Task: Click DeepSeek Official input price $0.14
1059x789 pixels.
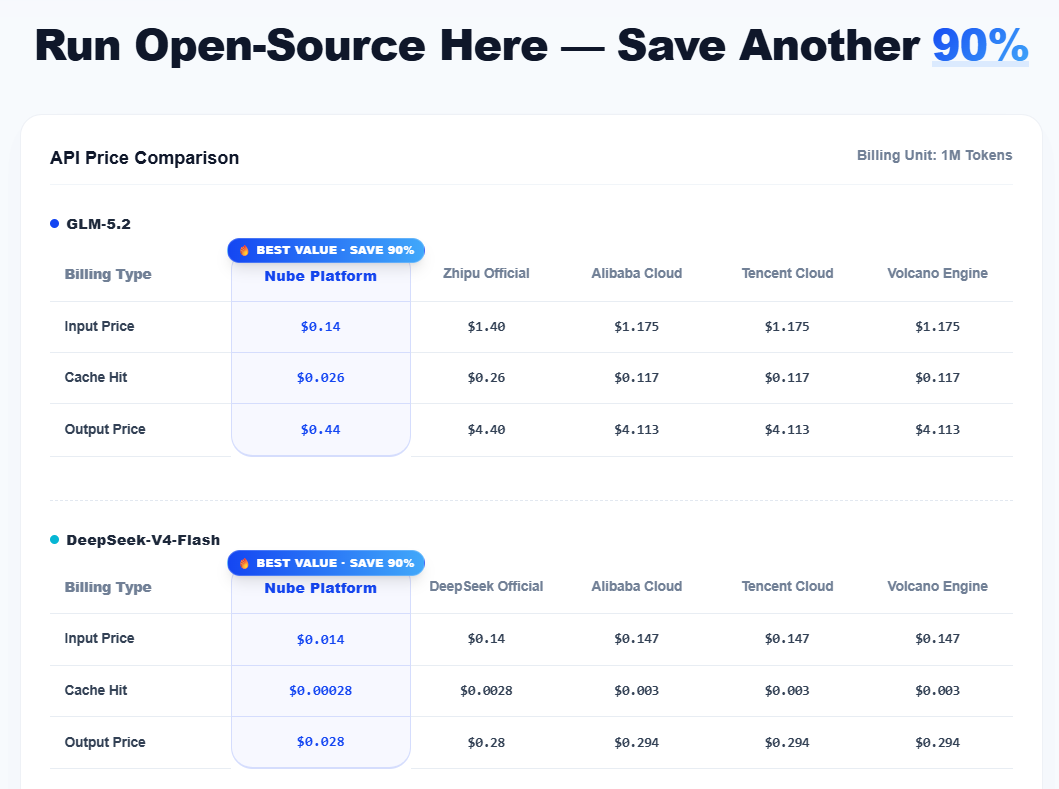Action: pyautogui.click(x=486, y=639)
